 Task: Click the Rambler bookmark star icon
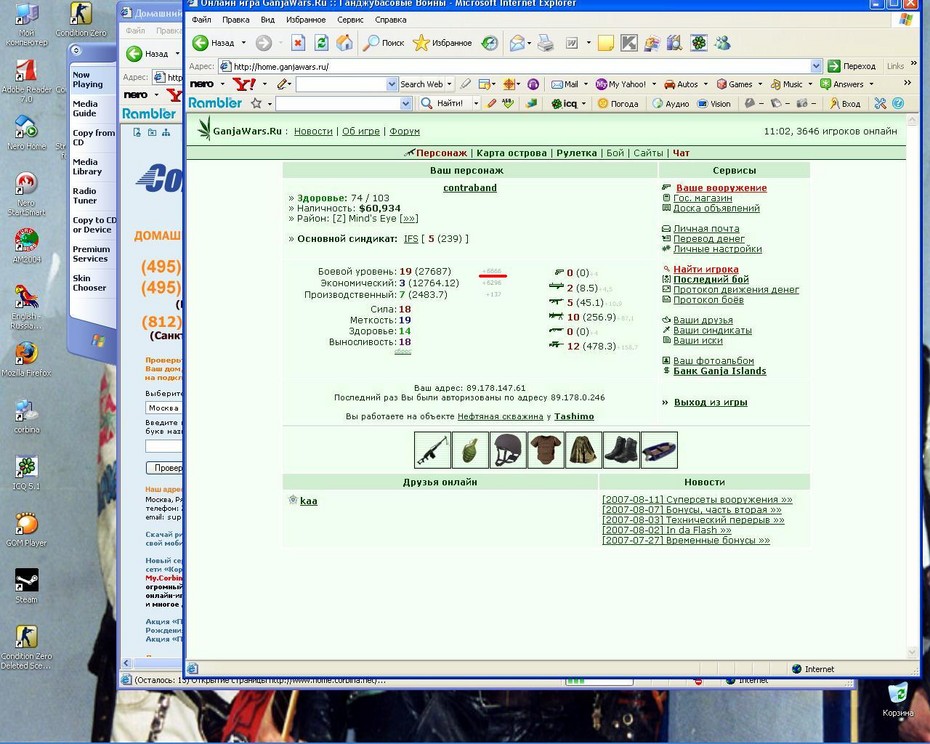(x=256, y=103)
